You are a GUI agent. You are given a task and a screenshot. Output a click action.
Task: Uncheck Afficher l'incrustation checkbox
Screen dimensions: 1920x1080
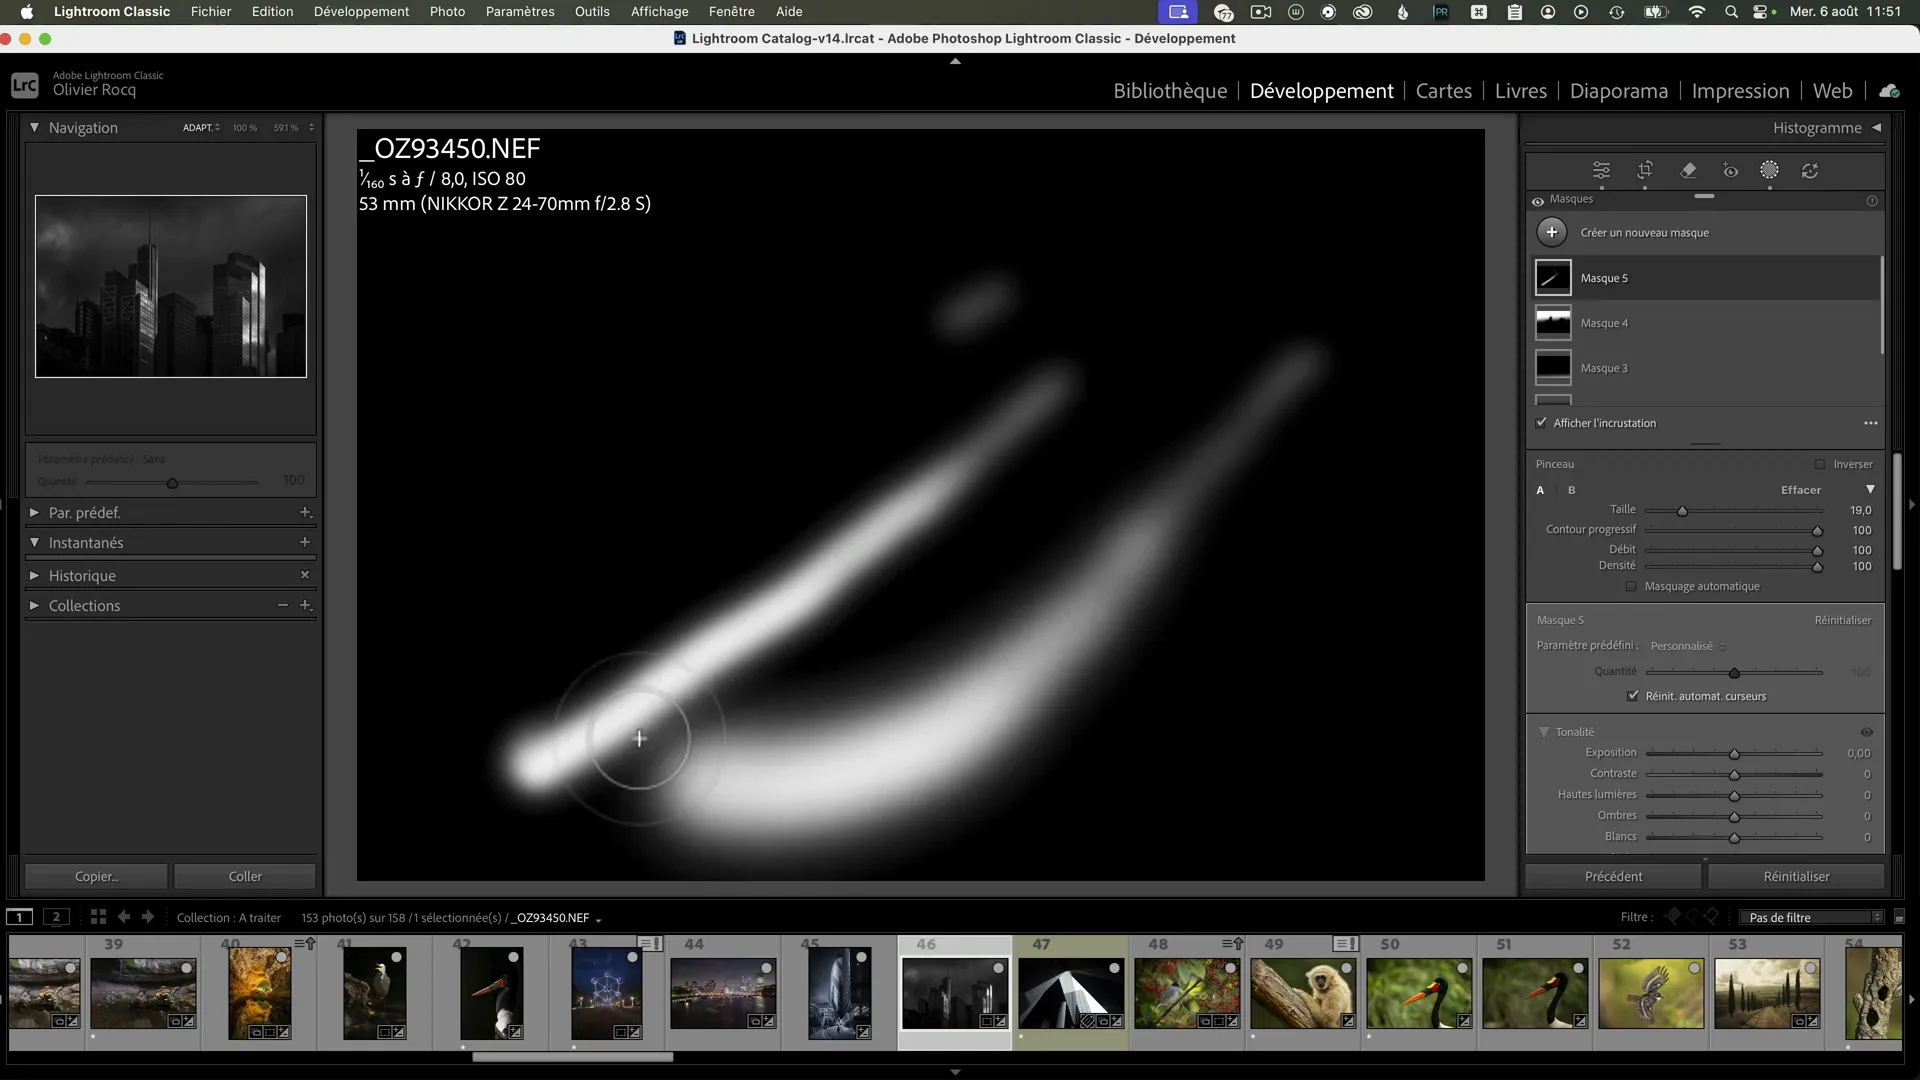(1541, 423)
